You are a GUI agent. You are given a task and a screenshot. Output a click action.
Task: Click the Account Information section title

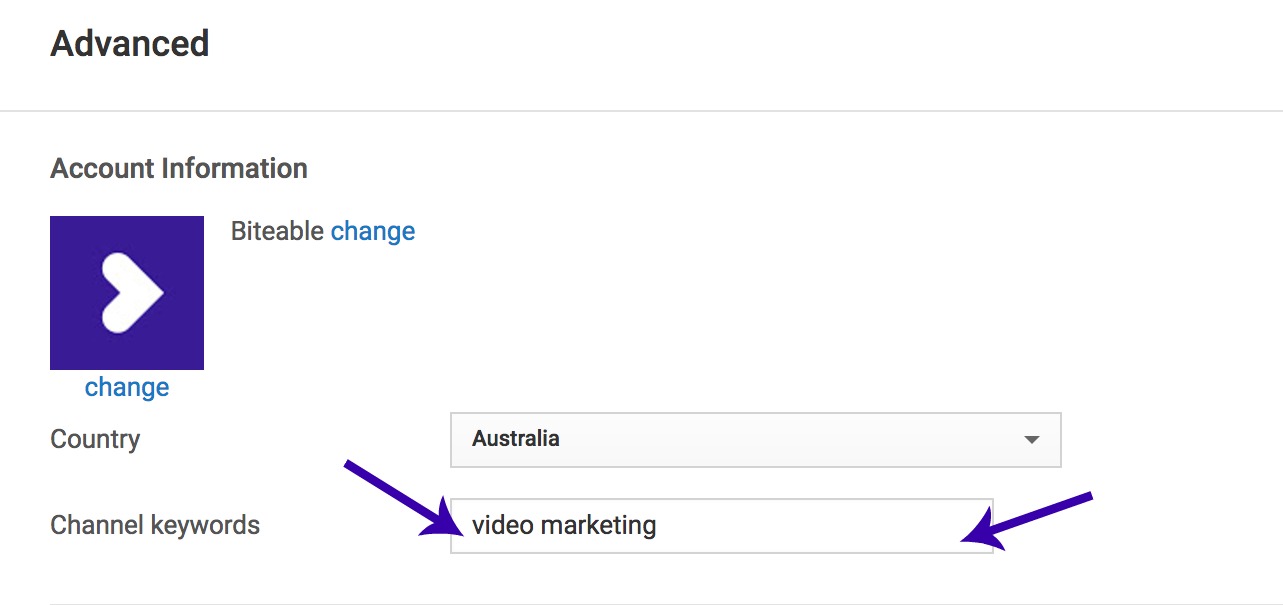pyautogui.click(x=178, y=168)
